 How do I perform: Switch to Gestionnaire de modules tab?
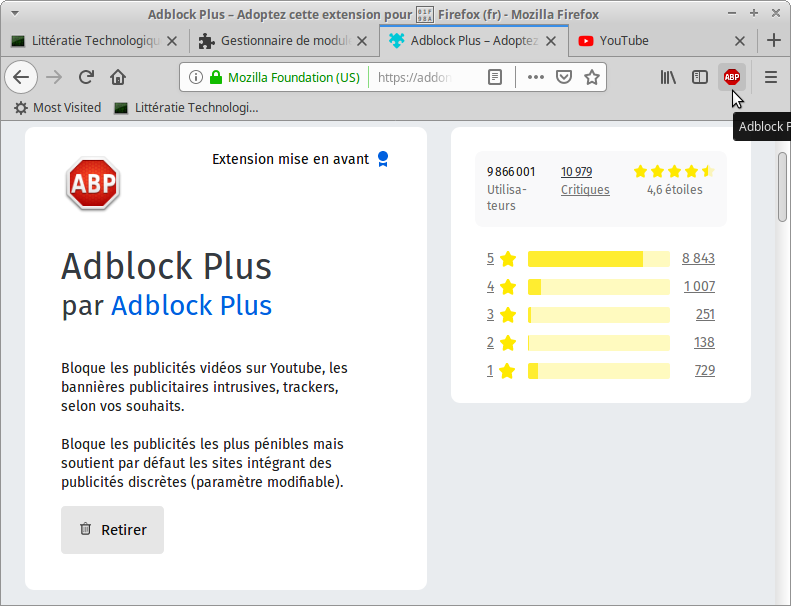click(273, 41)
